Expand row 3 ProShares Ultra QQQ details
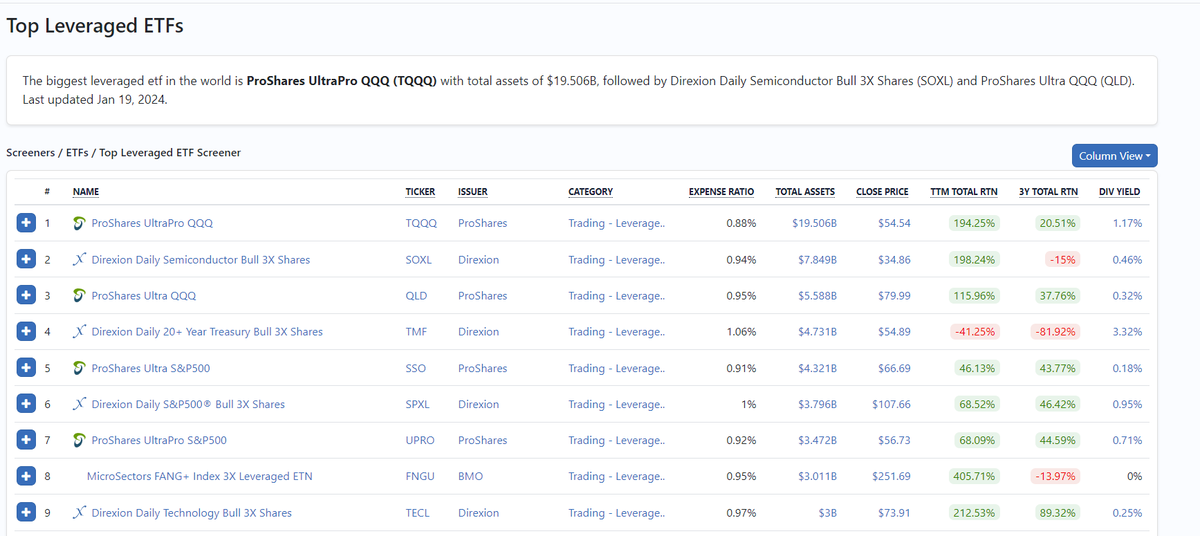This screenshot has width=1200, height=536. (x=26, y=295)
